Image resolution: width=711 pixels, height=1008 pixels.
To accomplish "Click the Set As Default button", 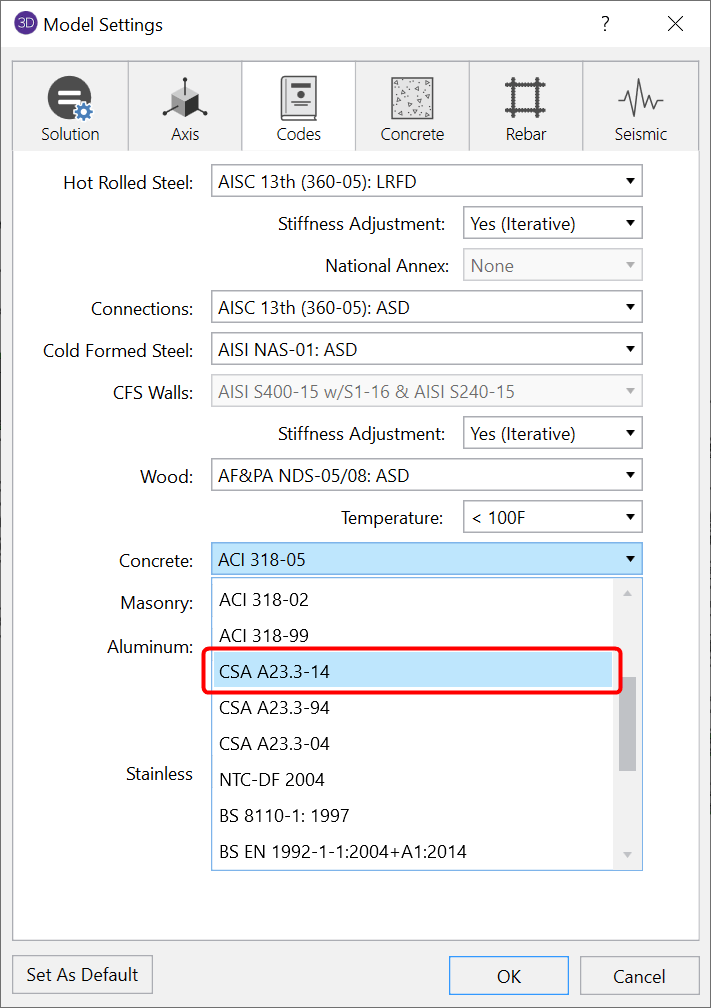I will coord(81,974).
